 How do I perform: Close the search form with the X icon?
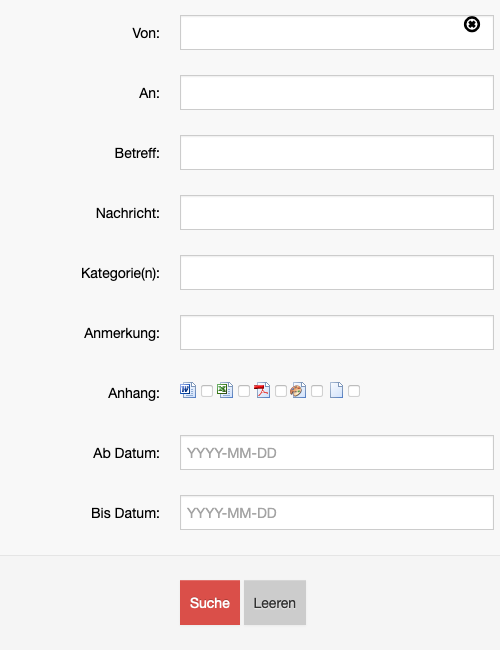tap(472, 24)
